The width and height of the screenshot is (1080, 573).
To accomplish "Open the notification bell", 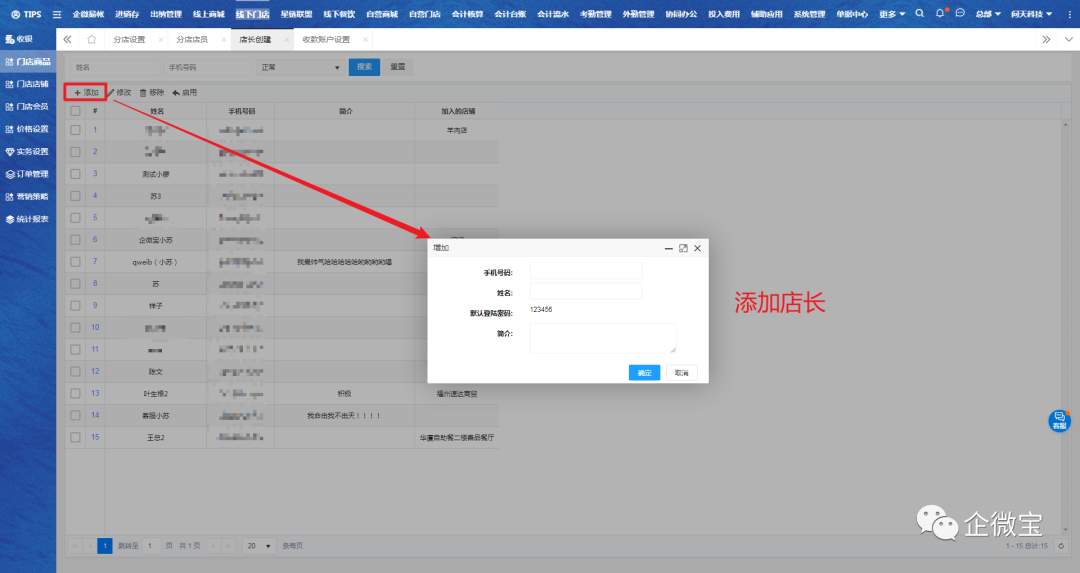I will (940, 14).
